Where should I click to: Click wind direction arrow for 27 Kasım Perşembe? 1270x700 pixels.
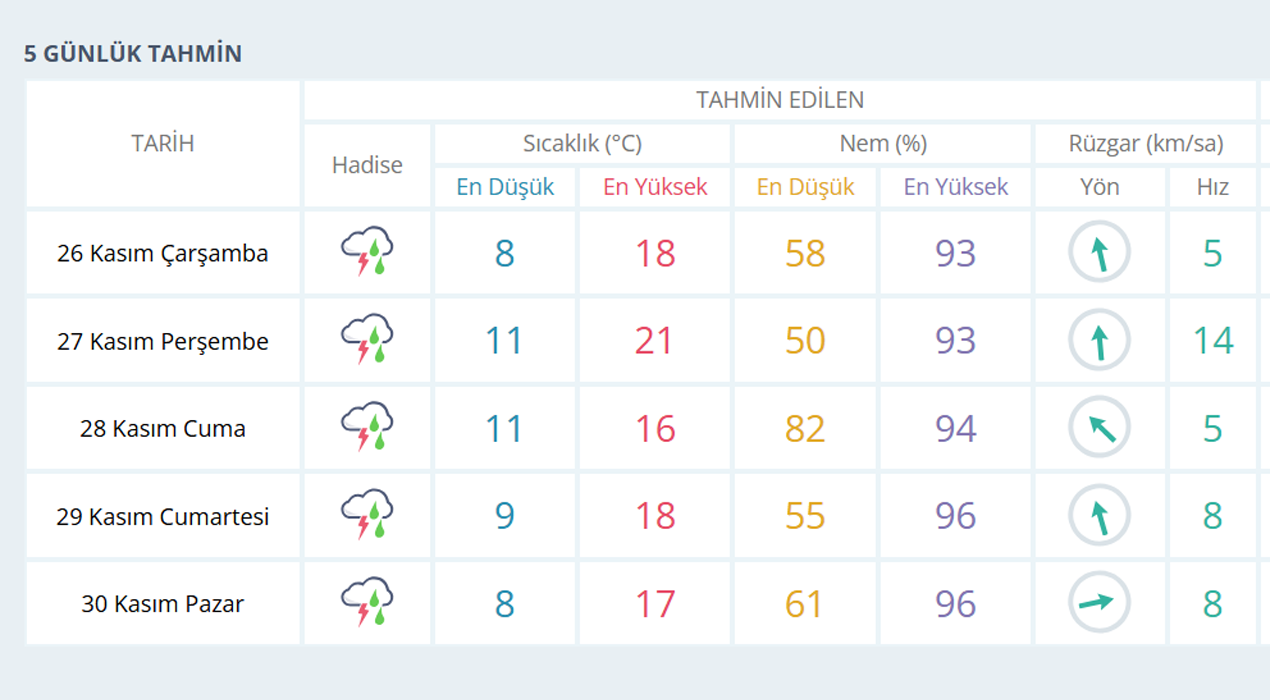[1099, 341]
